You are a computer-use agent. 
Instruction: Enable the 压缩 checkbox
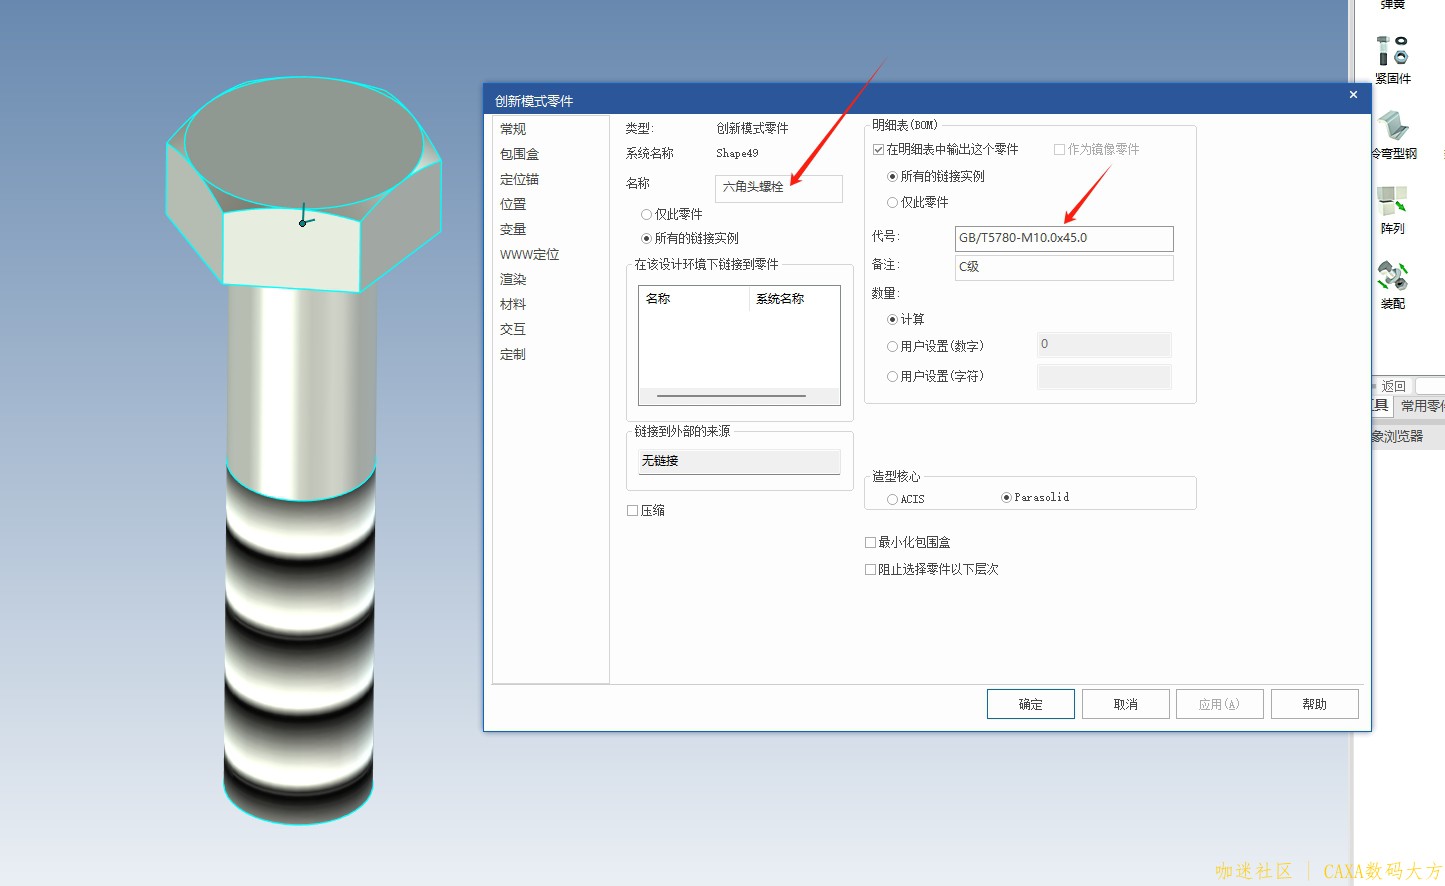[632, 511]
